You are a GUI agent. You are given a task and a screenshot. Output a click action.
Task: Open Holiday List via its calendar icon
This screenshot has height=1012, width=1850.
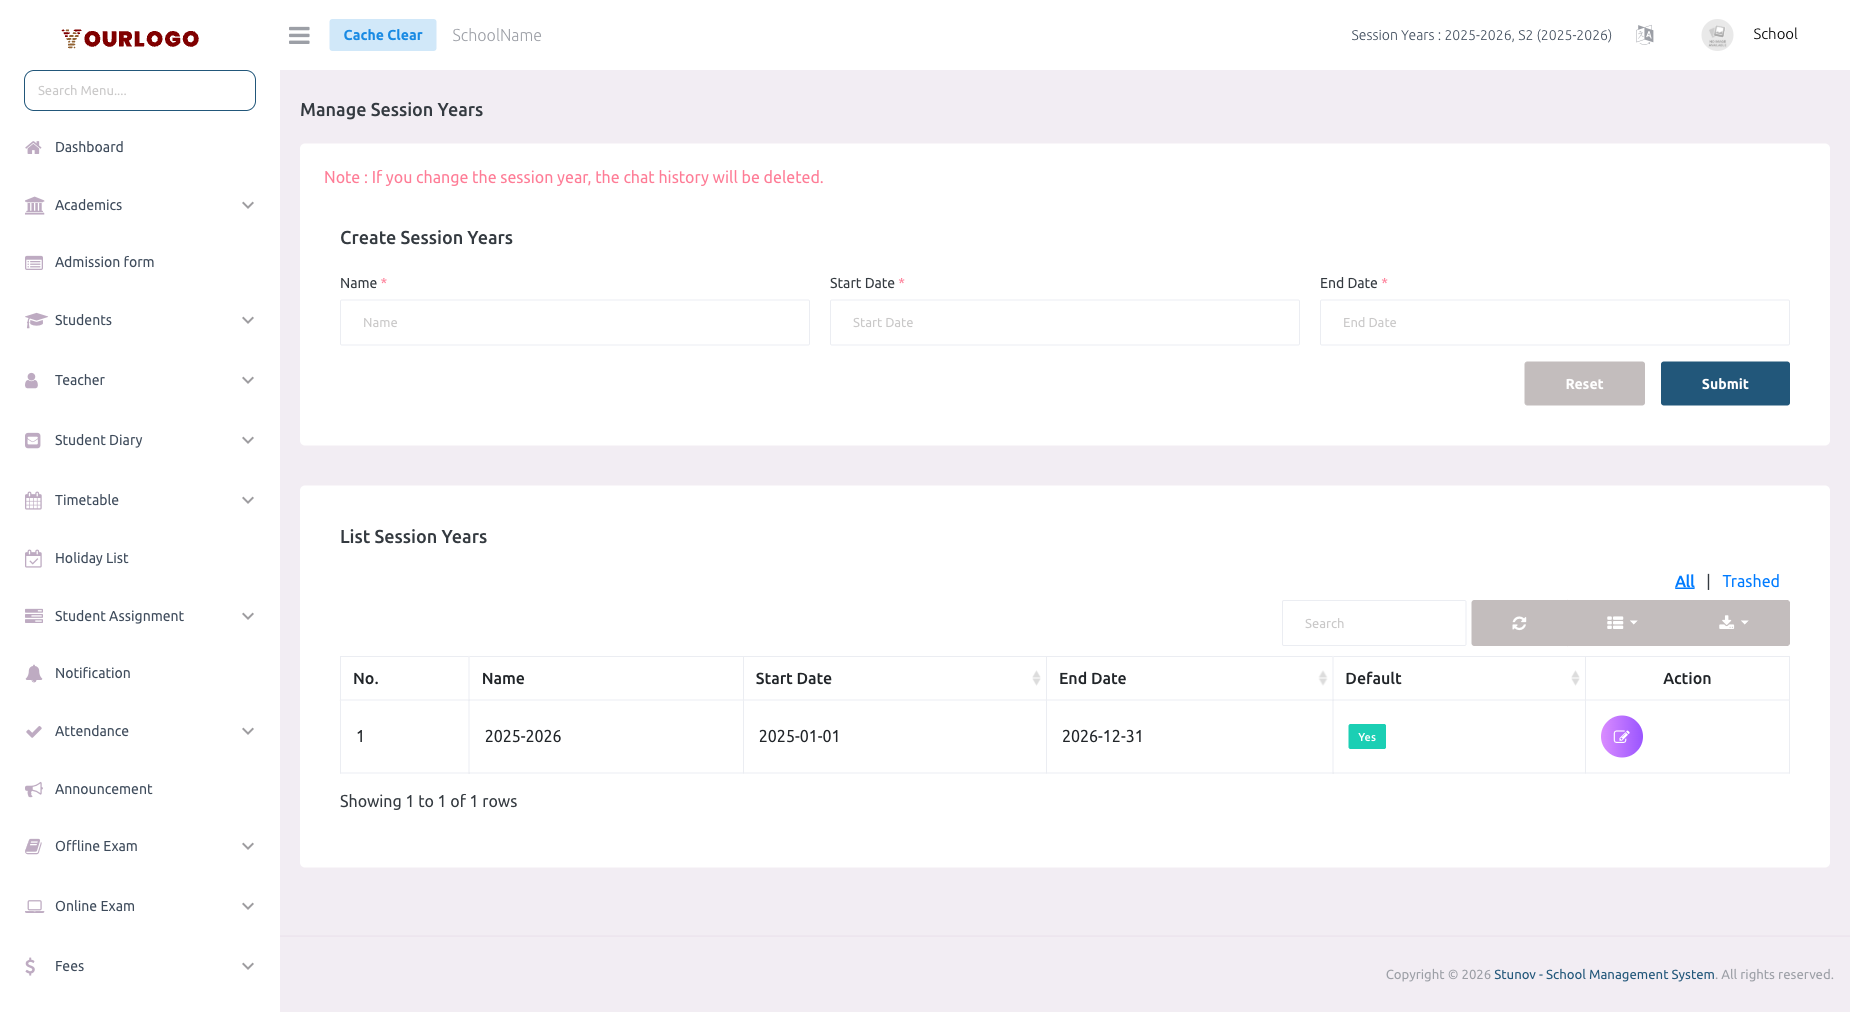point(34,558)
